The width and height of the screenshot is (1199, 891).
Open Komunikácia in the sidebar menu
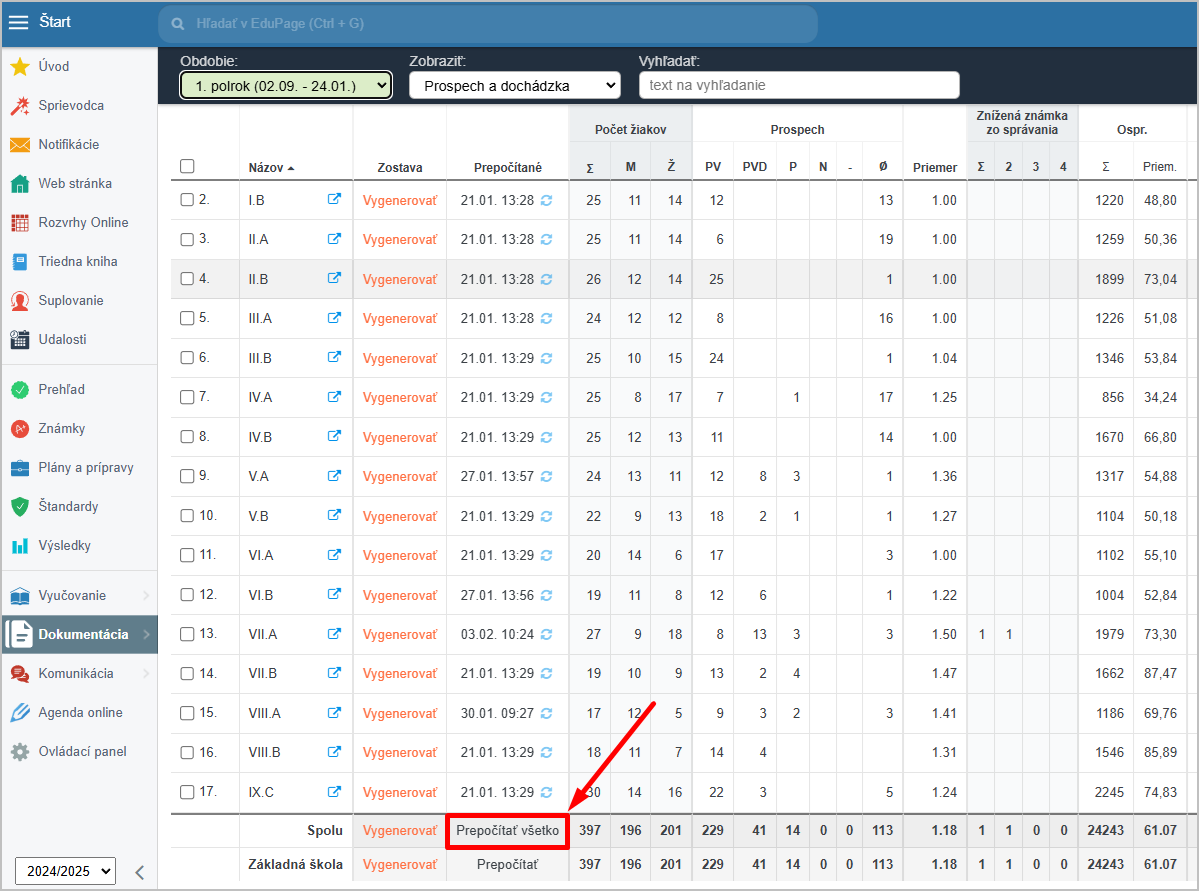tap(76, 674)
